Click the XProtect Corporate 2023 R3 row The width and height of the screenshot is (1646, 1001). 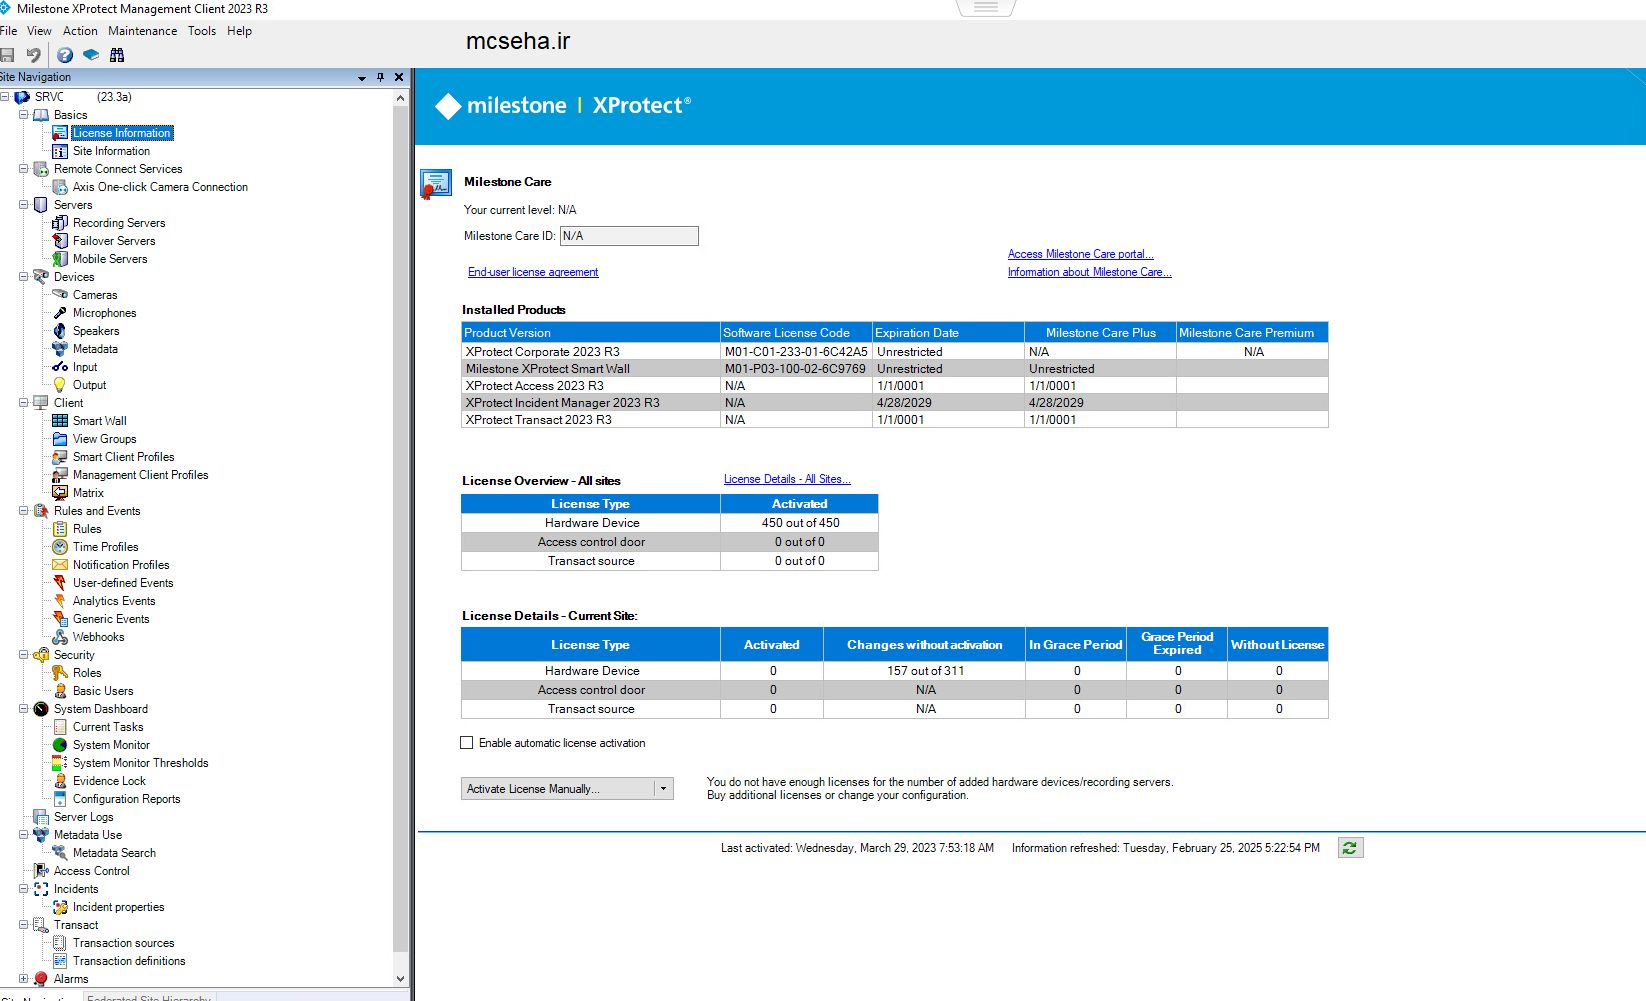[895, 352]
